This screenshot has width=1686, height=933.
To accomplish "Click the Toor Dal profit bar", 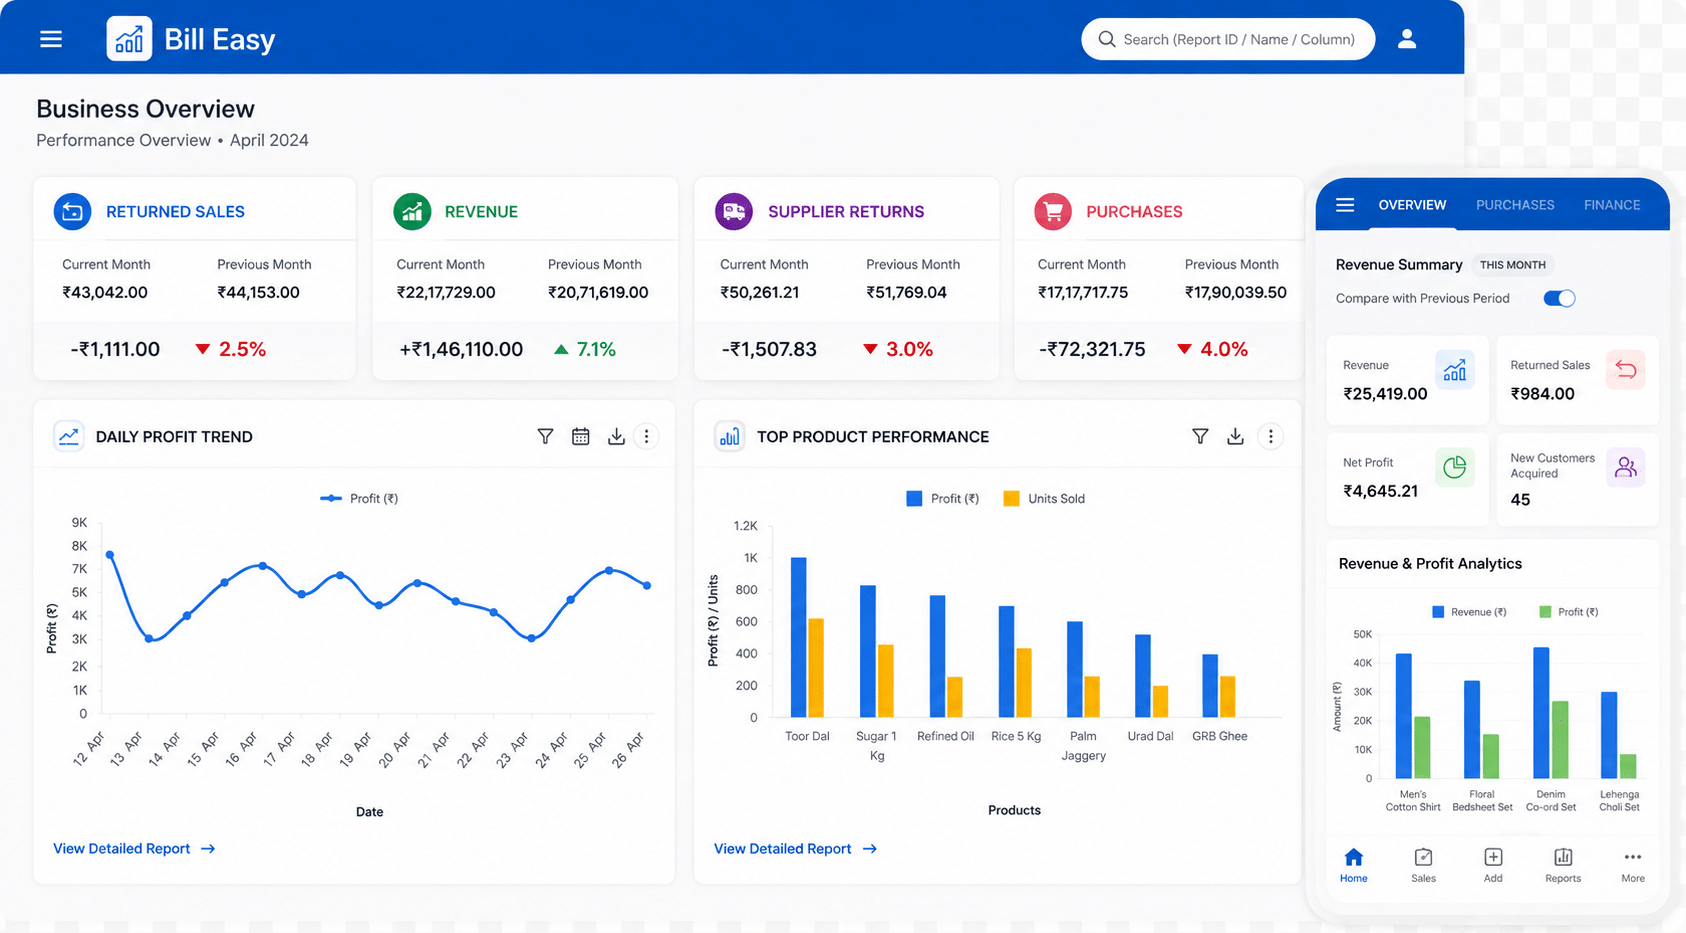I will (x=798, y=637).
